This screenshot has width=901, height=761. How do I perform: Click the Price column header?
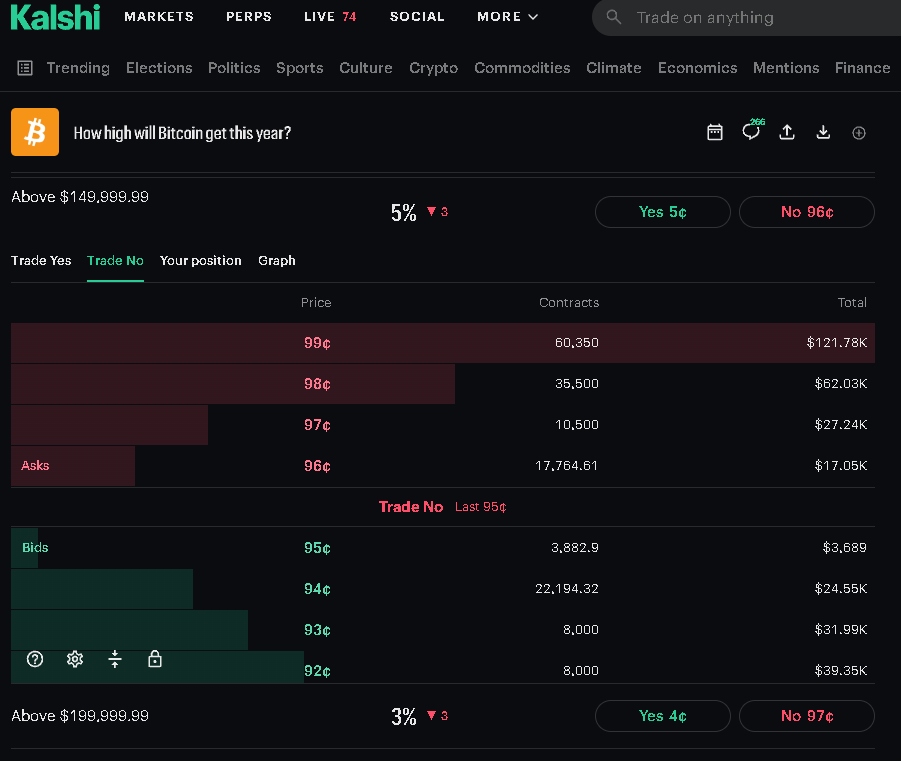pyautogui.click(x=316, y=302)
